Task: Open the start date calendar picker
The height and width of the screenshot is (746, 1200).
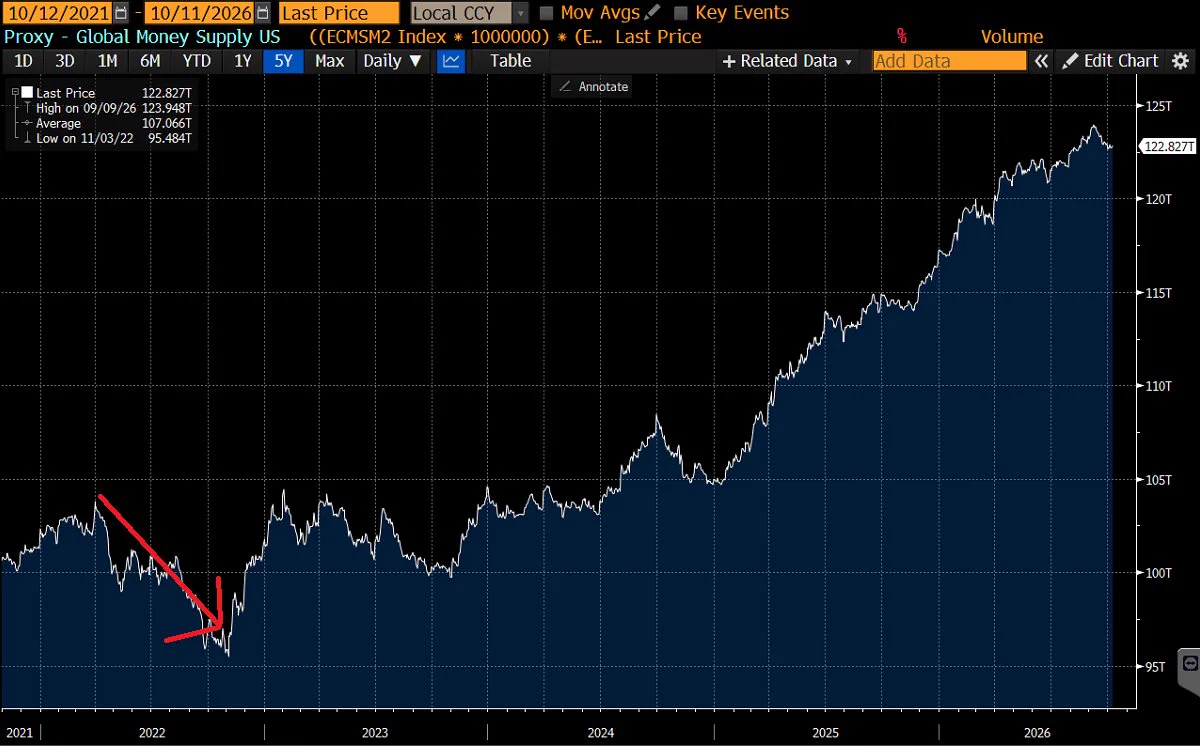Action: tap(121, 13)
